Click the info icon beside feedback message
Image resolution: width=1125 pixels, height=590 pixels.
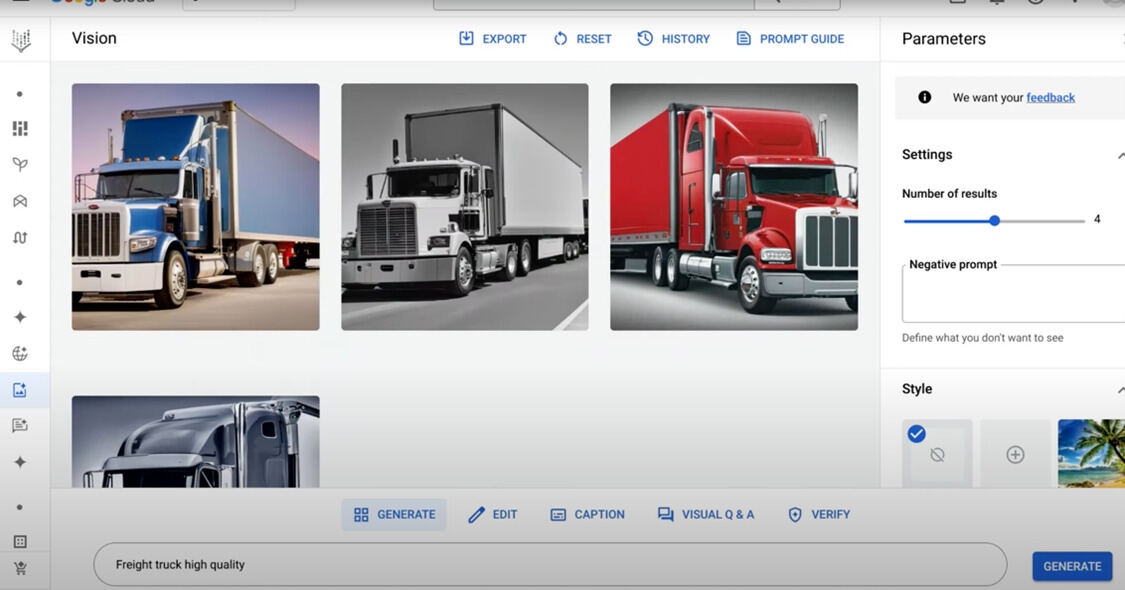click(x=925, y=97)
